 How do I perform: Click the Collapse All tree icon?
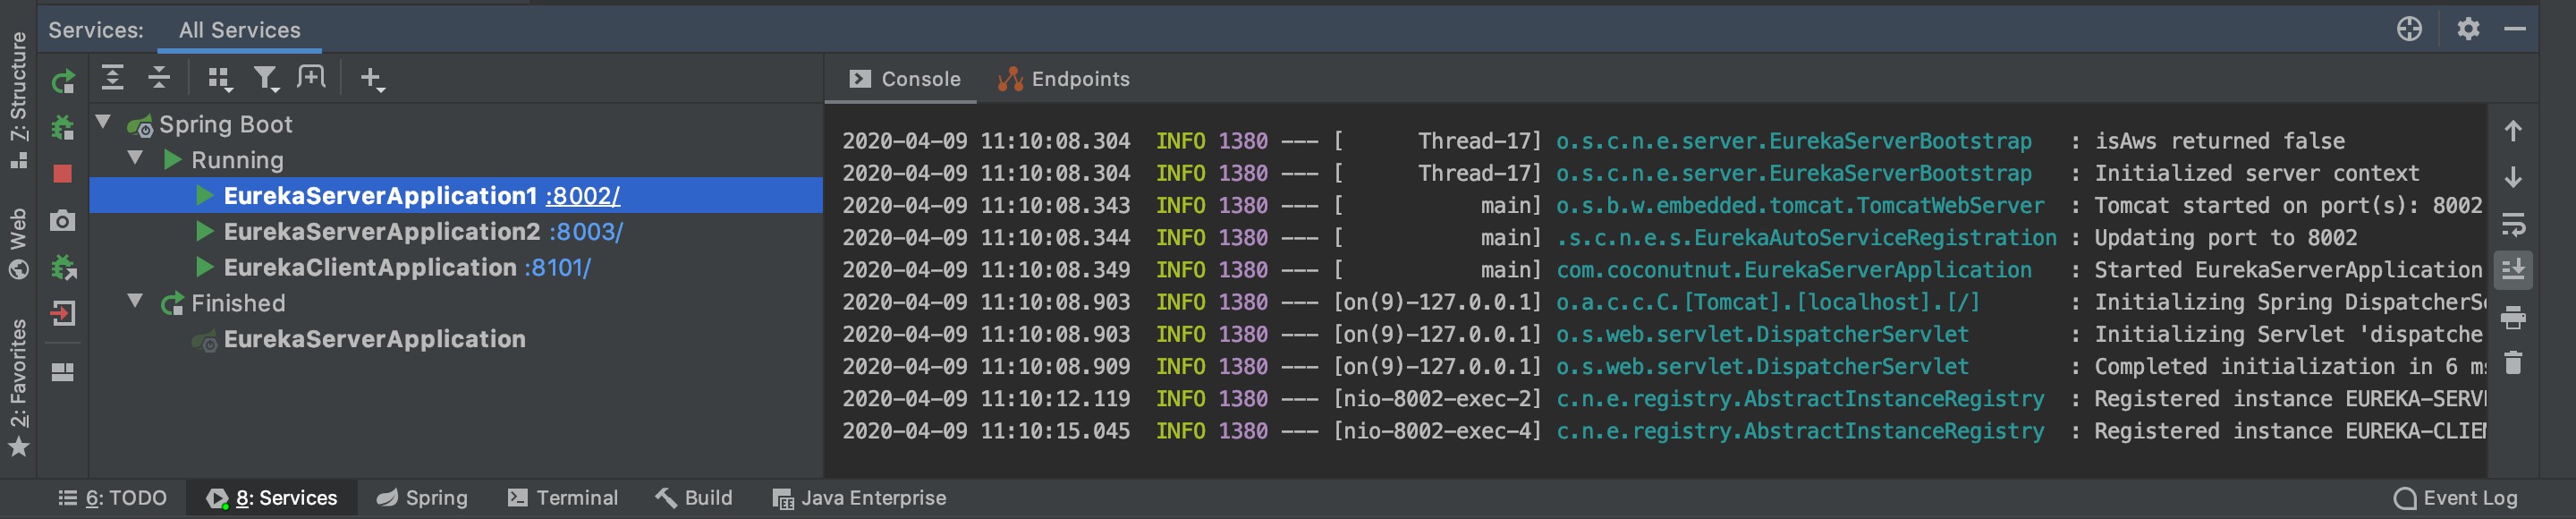point(159,78)
